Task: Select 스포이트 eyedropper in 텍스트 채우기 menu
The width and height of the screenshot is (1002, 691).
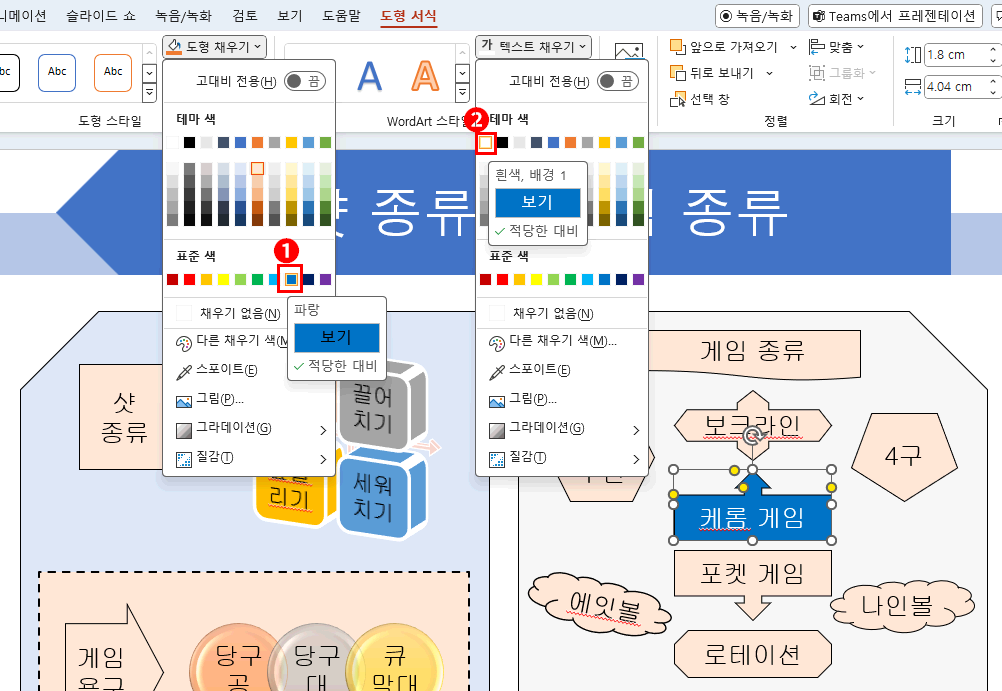Action: 562,371
